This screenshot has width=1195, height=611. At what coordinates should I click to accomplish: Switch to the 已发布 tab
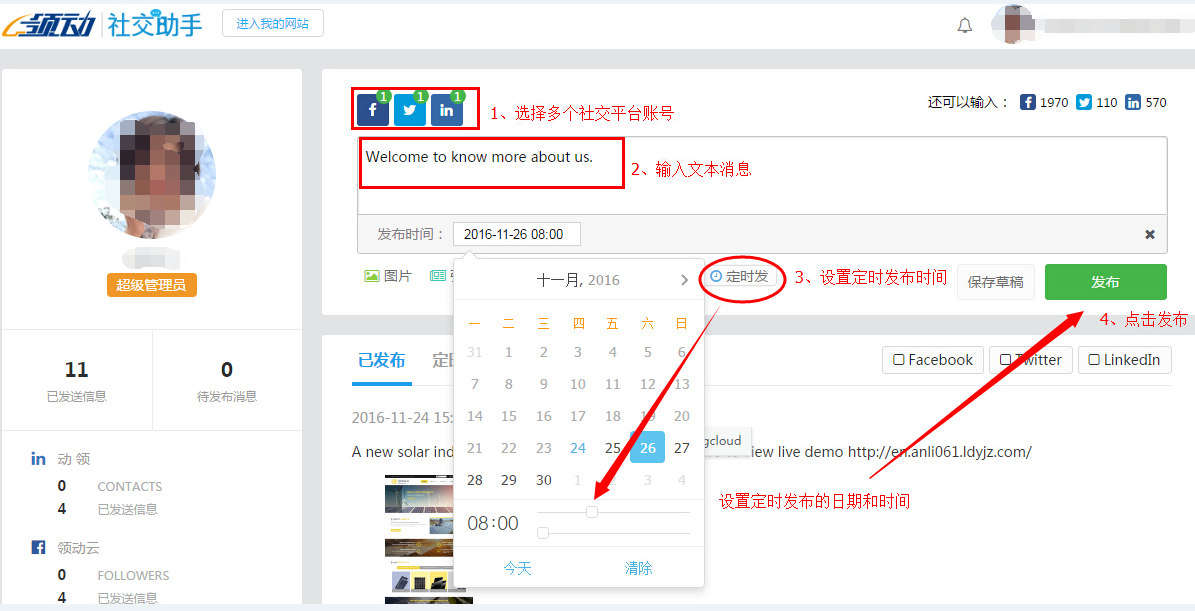point(381,361)
